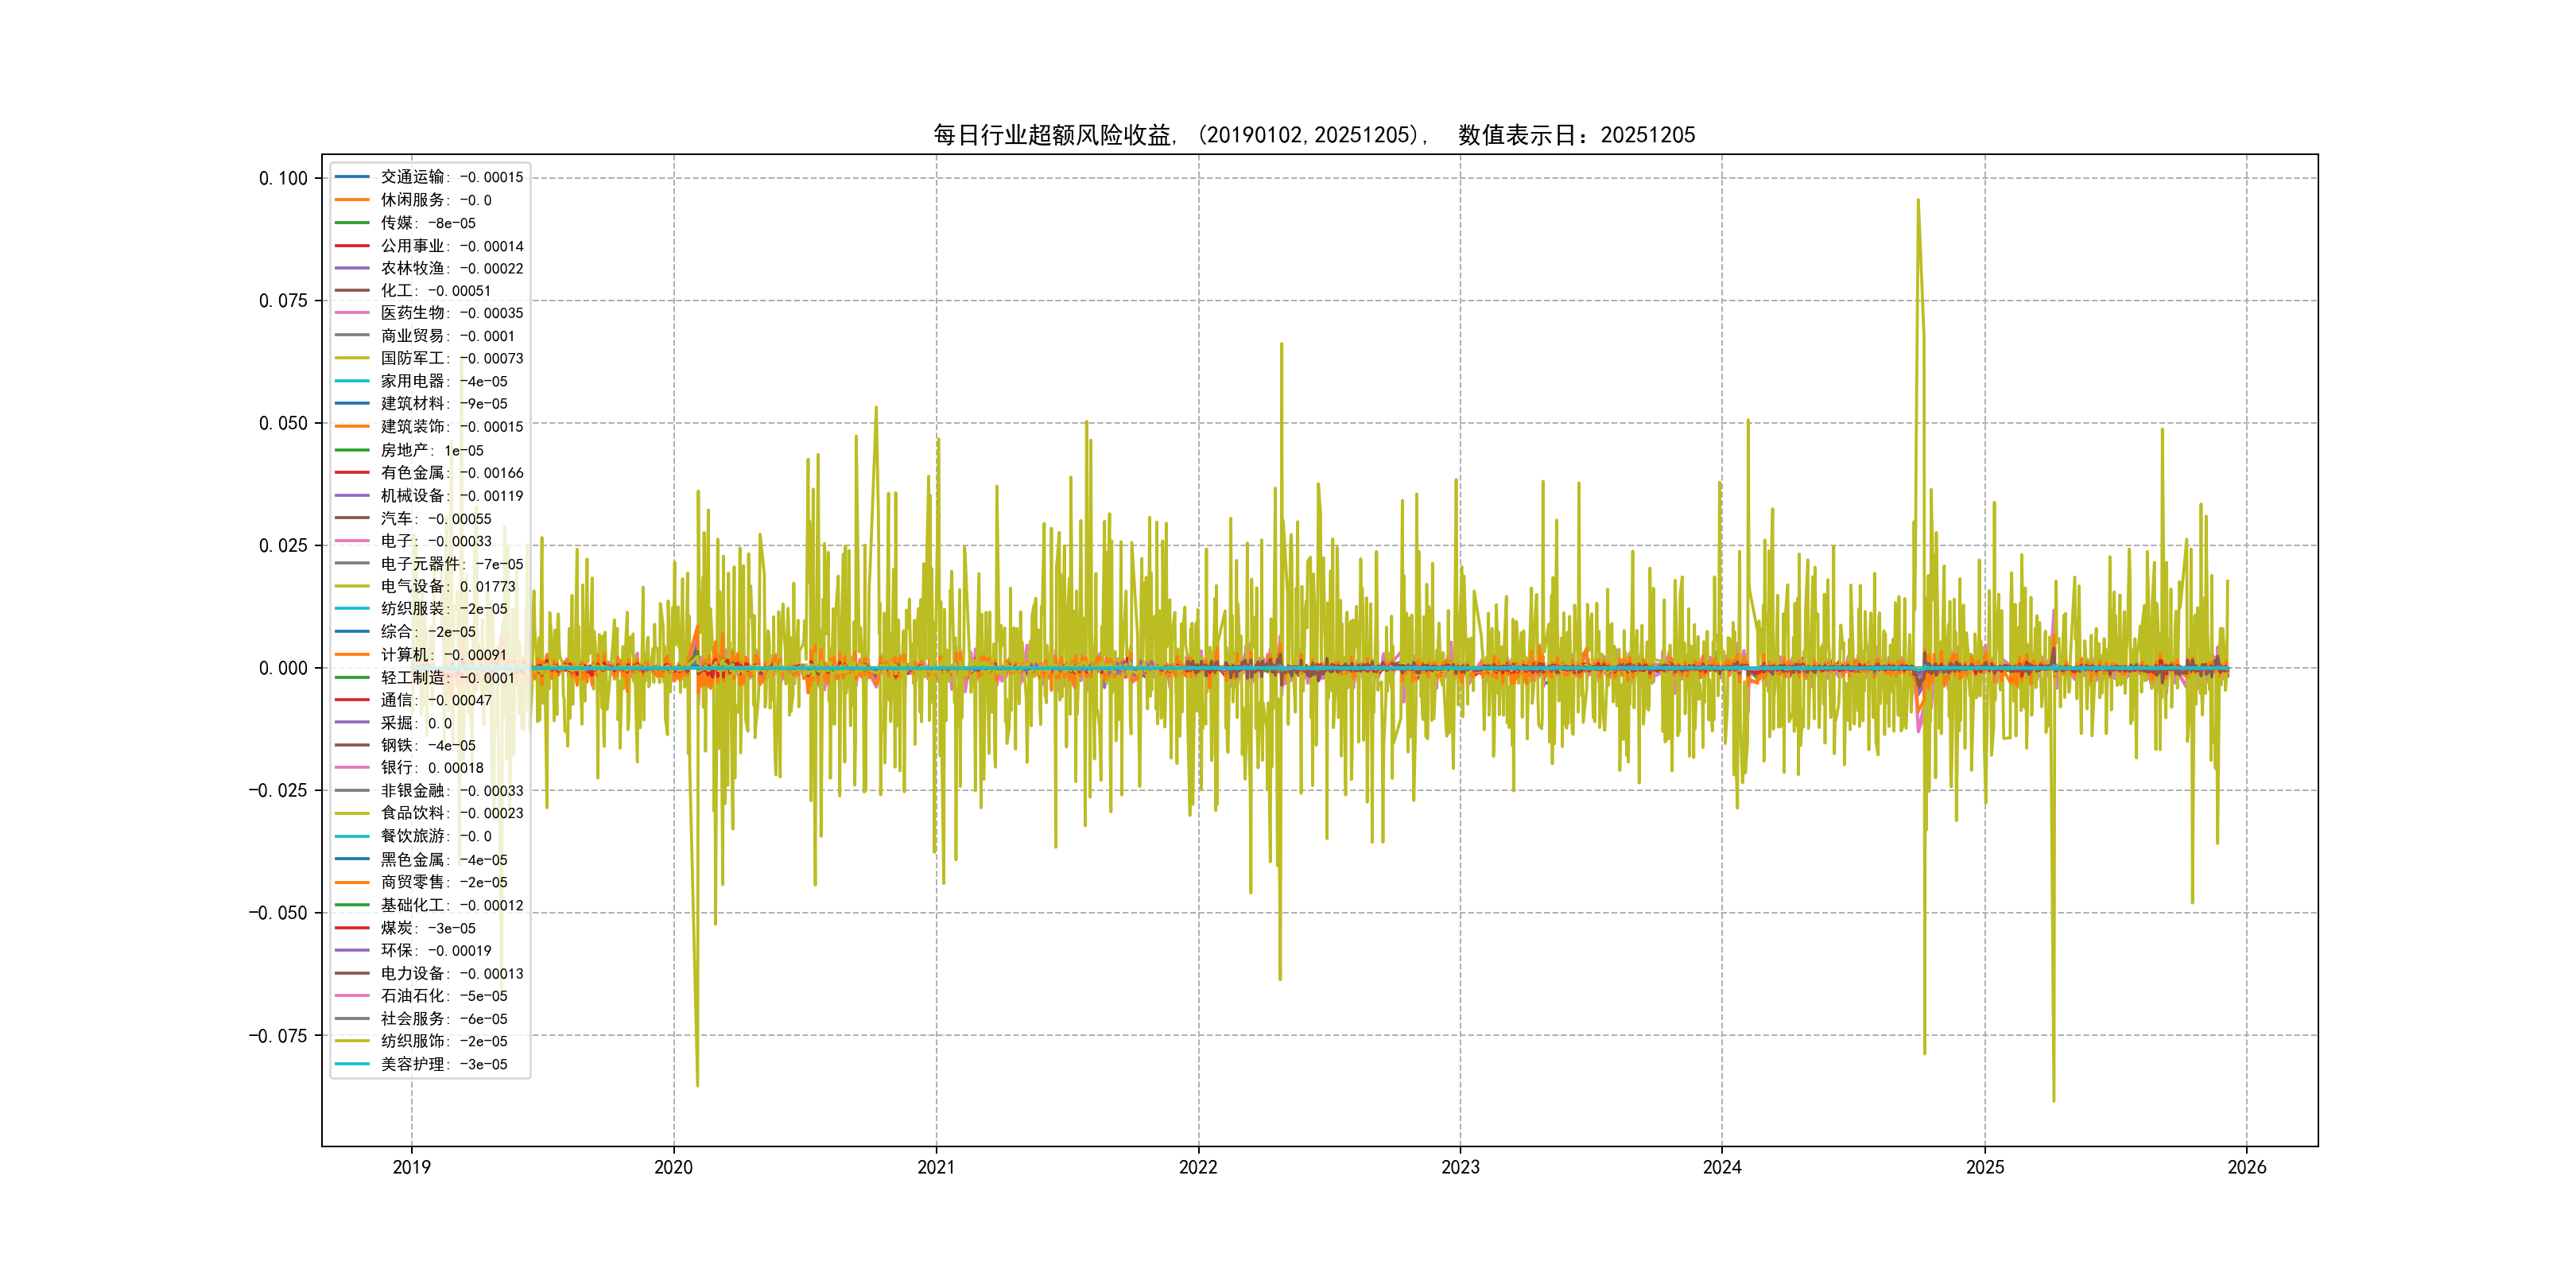Click the 2026 x-axis tick label
This screenshot has width=2576, height=1288.
tap(2246, 1167)
